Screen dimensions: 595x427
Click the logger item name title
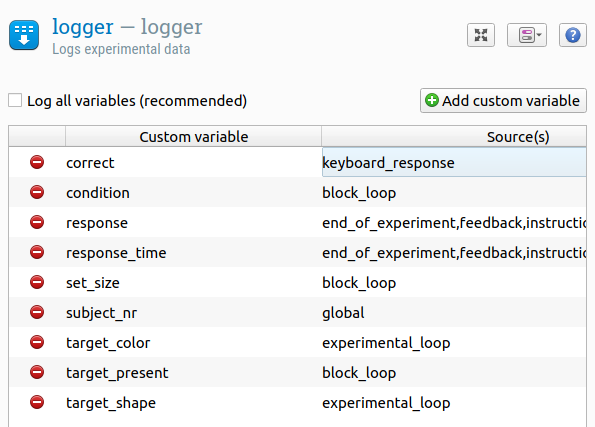[83, 27]
